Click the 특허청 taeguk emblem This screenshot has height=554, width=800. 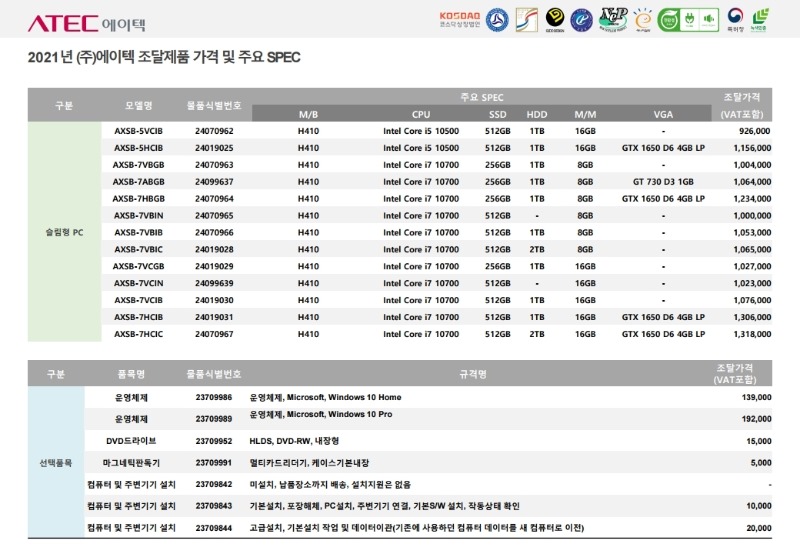coord(735,20)
